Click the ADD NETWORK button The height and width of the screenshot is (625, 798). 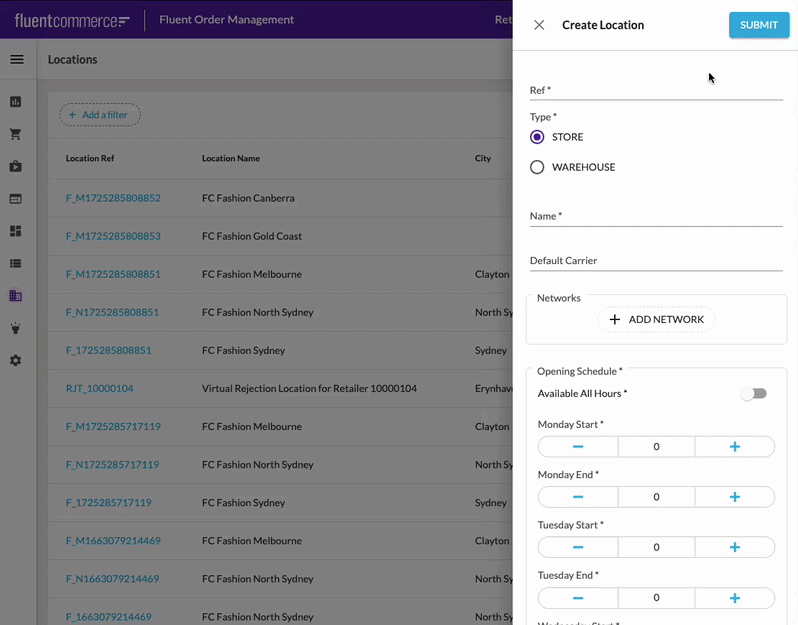[656, 320]
